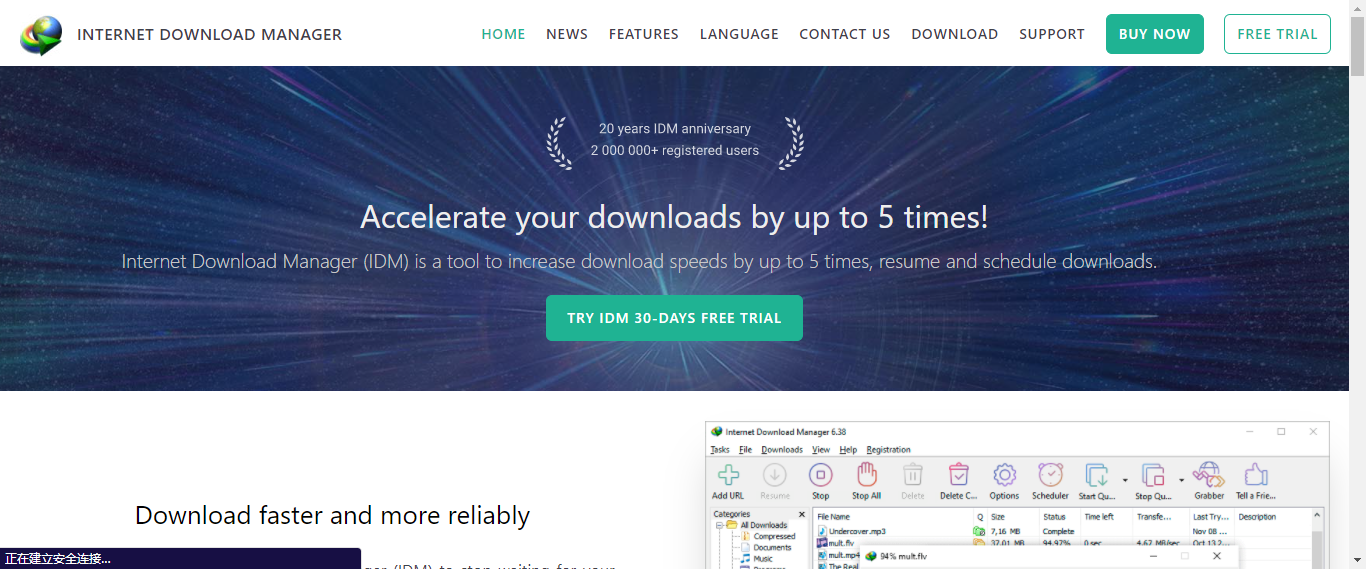The image size is (1366, 569).
Task: Click the Start Queue icon in IDM screenshot
Action: [x=1097, y=475]
